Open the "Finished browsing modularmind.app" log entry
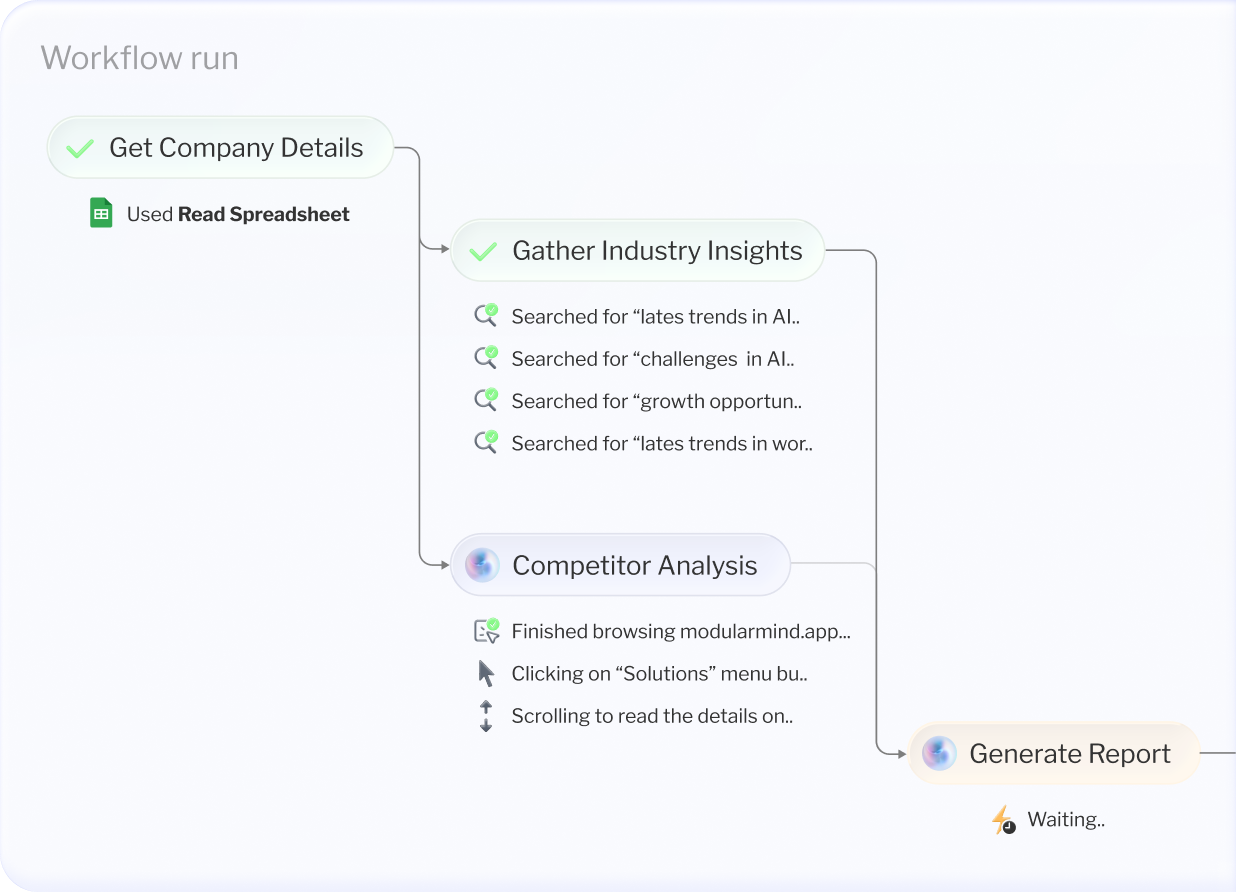1236x892 pixels. click(x=680, y=631)
